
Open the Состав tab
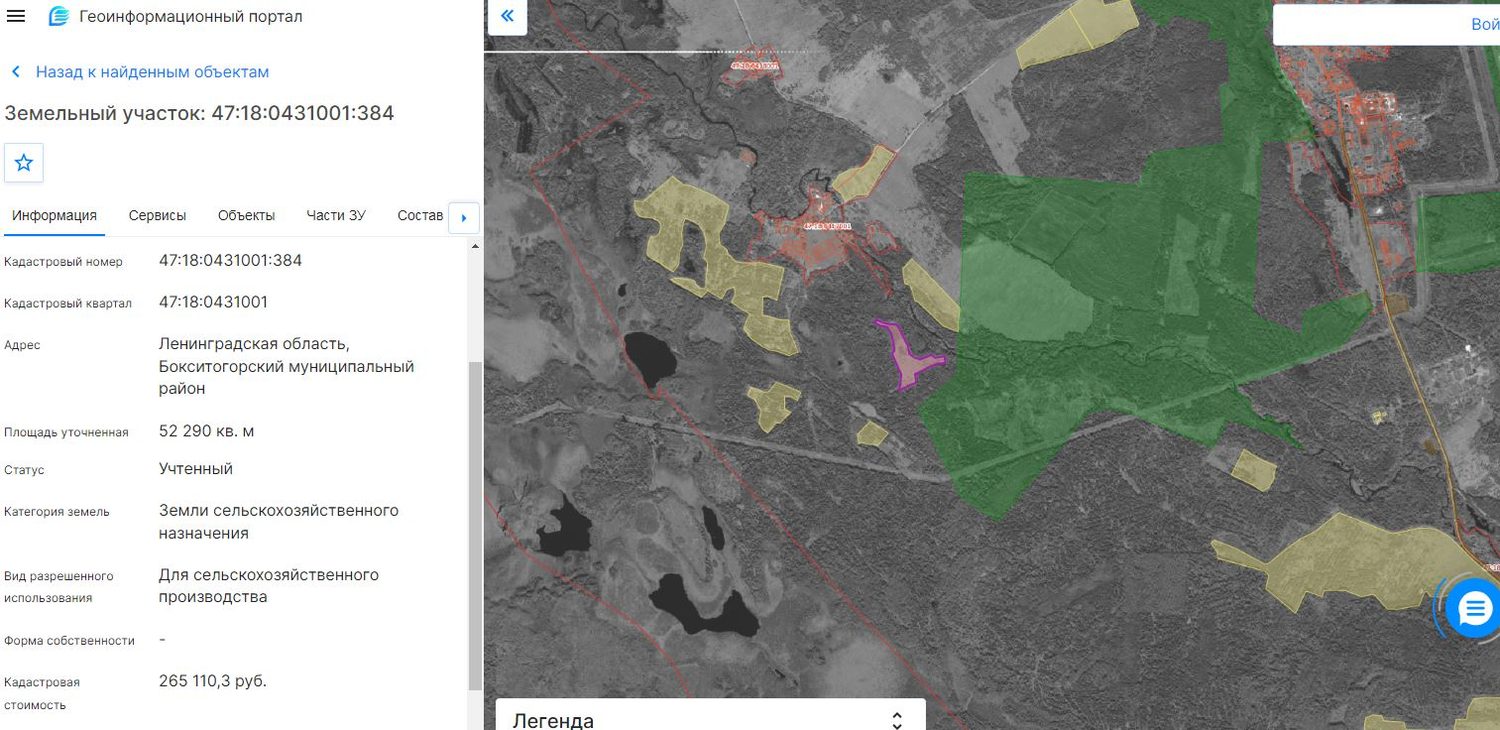(420, 216)
